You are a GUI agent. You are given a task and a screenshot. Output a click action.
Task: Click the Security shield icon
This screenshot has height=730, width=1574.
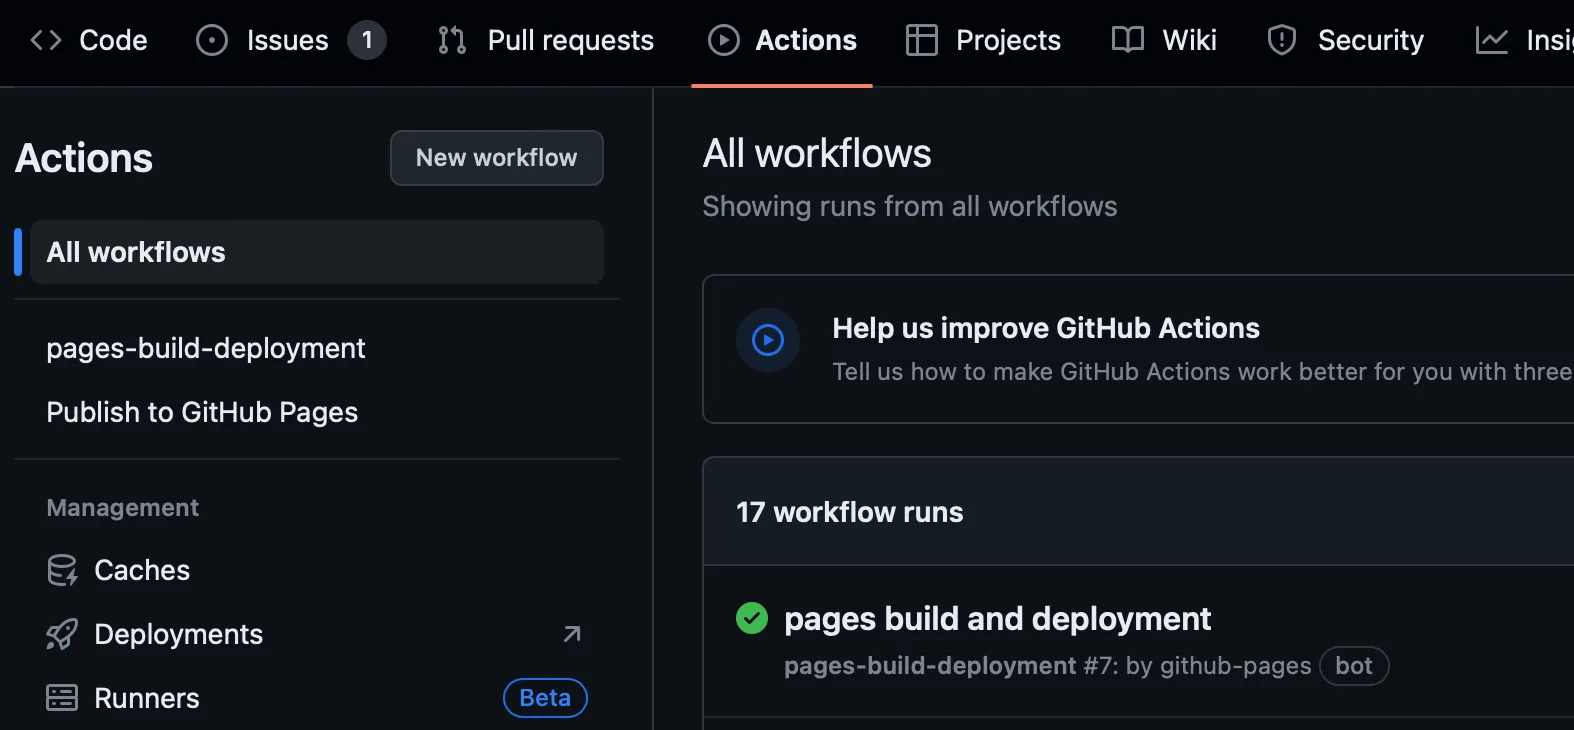pyautogui.click(x=1282, y=40)
